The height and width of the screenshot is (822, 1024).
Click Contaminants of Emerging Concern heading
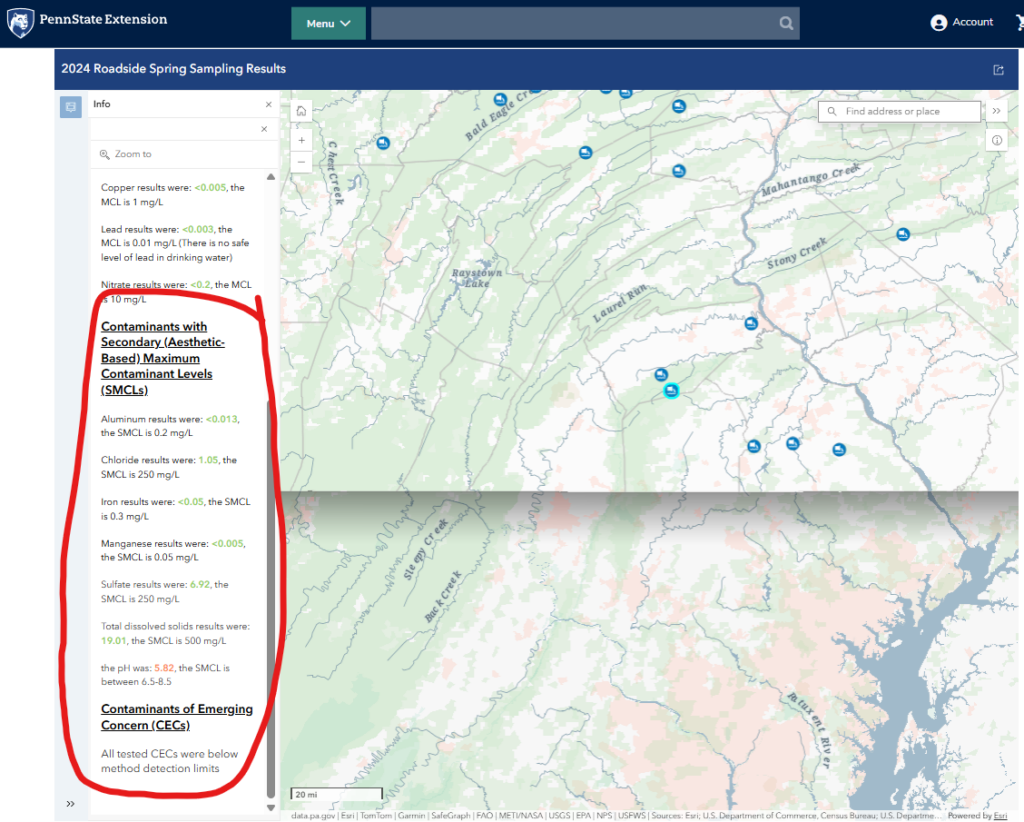(176, 717)
